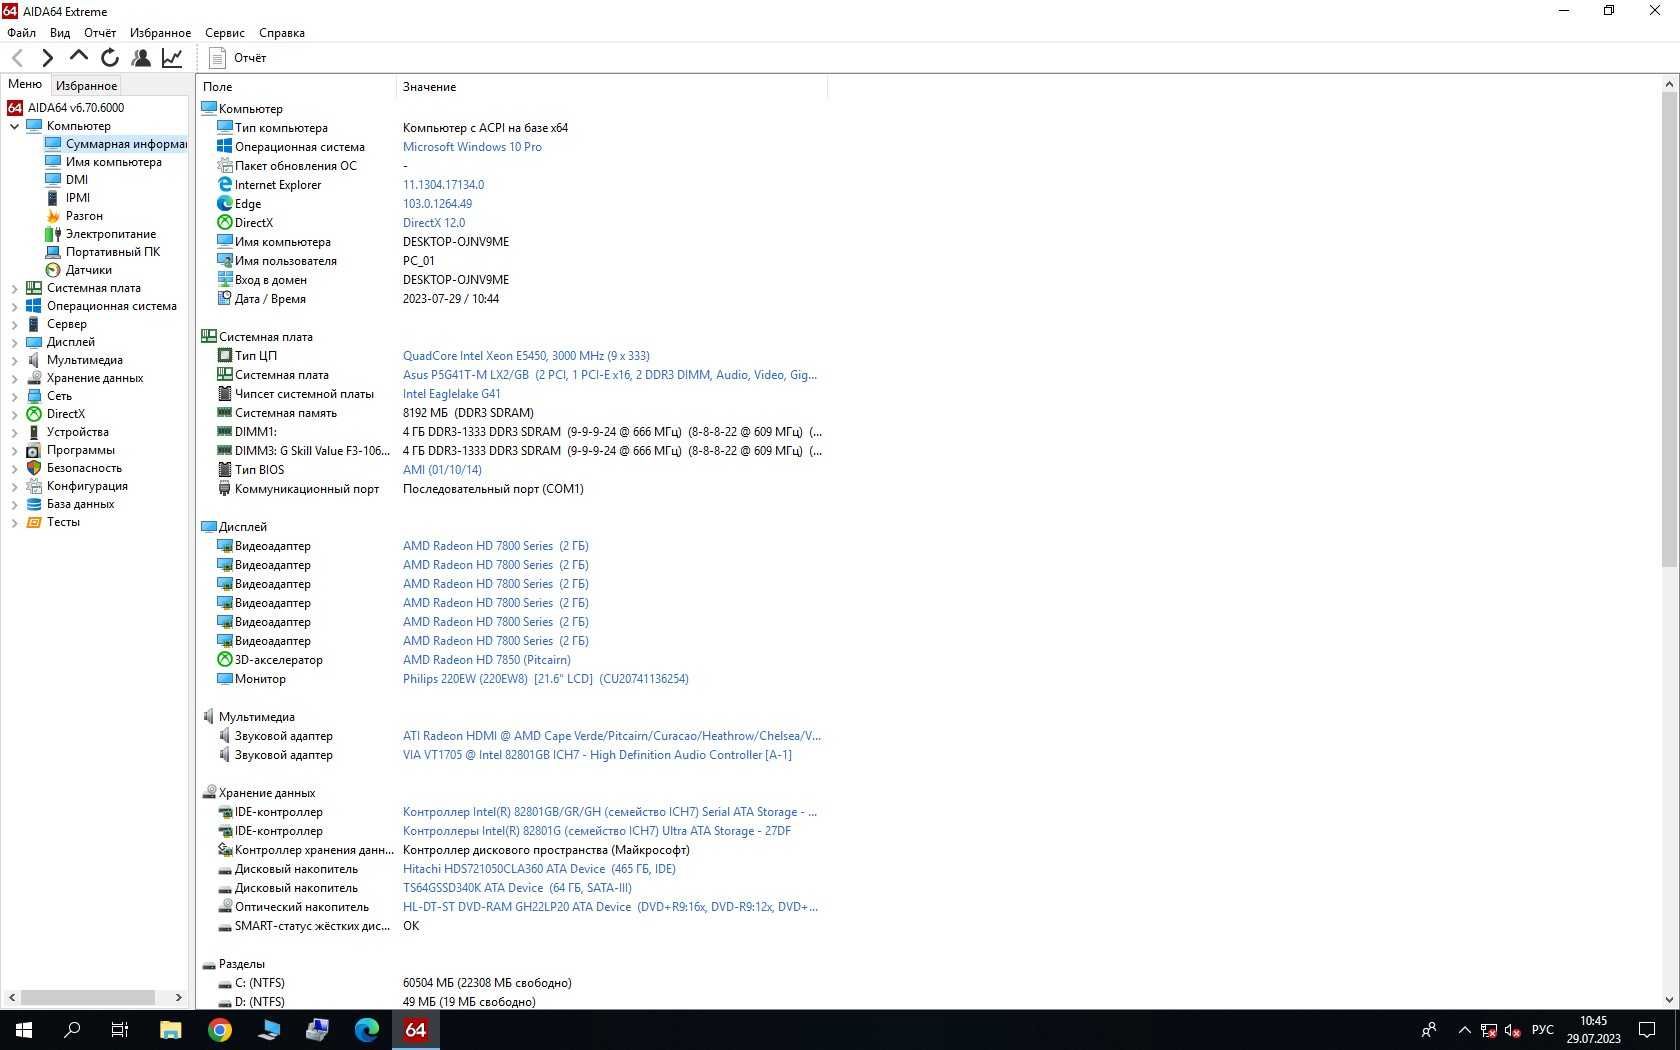
Task: Open the Отчёт menu in the menu bar
Action: point(100,33)
